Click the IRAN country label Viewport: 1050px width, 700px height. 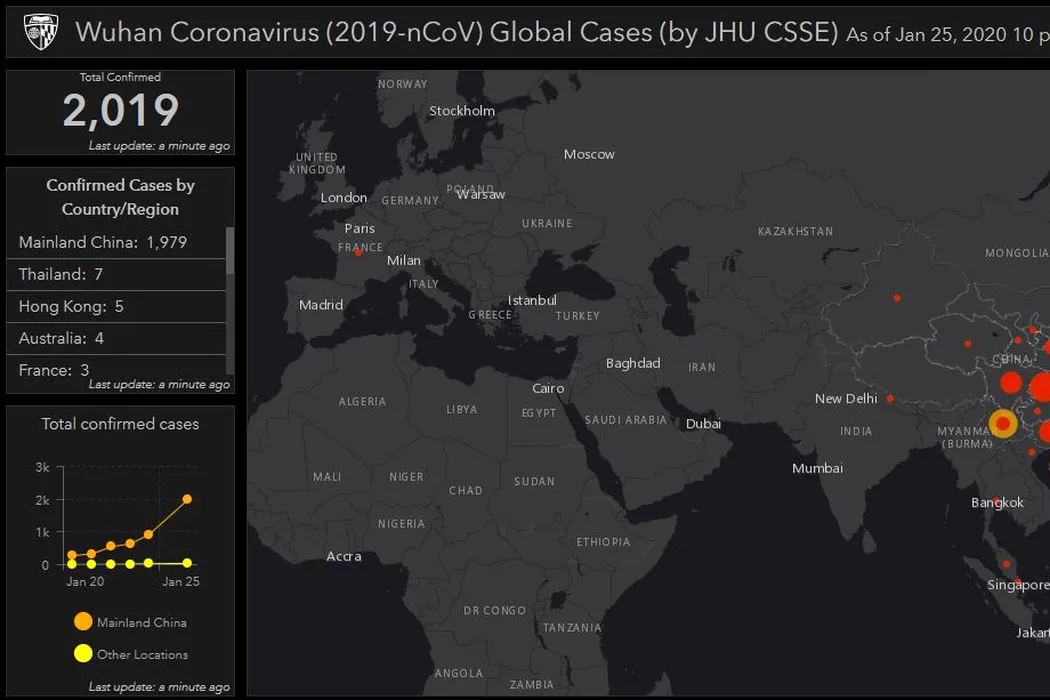pos(702,367)
